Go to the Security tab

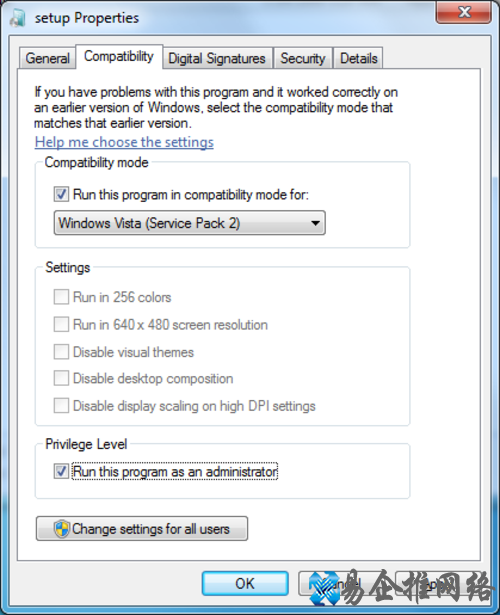coord(303,58)
